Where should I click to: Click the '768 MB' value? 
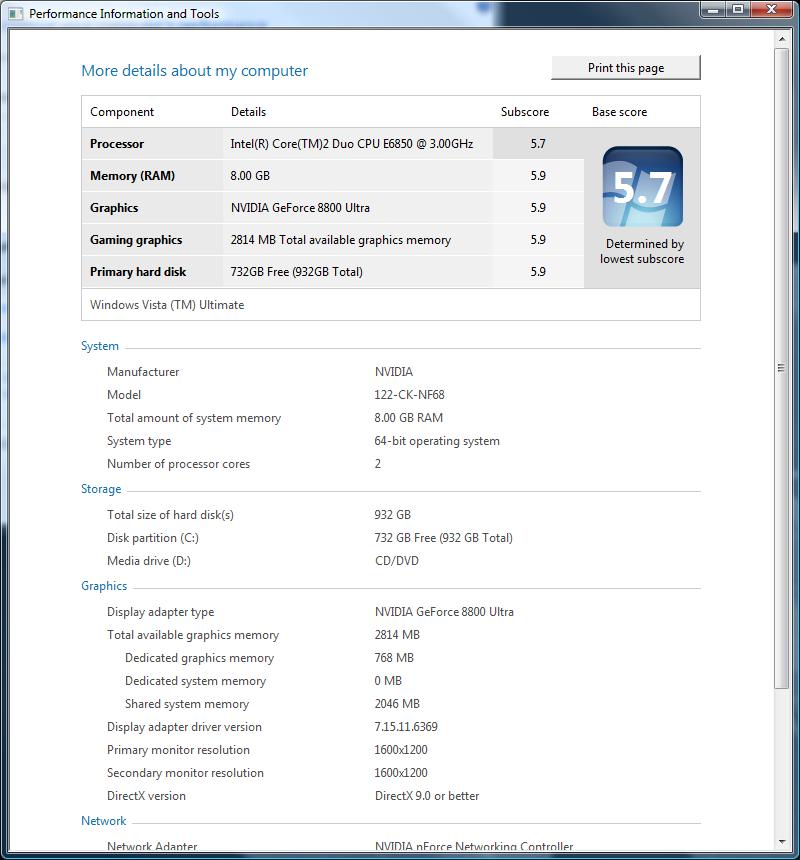point(394,658)
